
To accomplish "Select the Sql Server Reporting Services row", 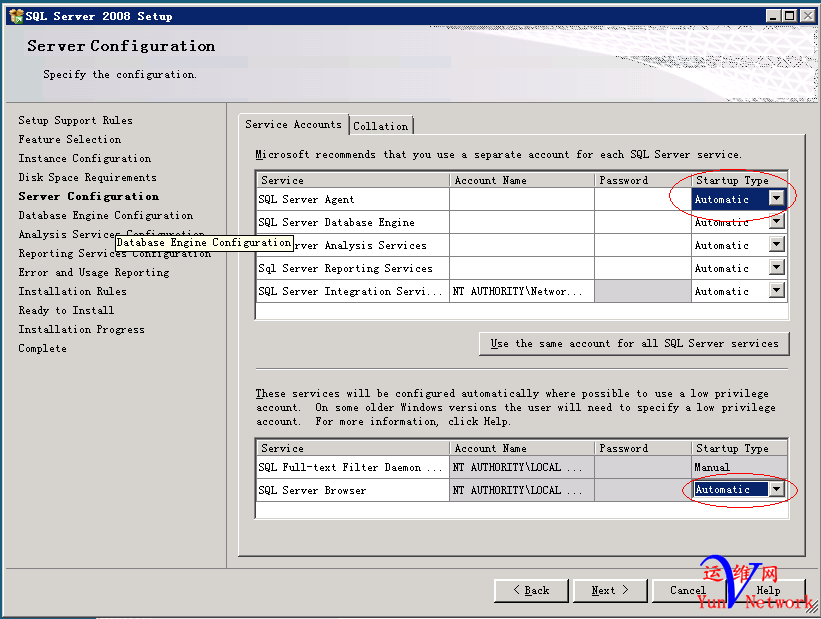I will [x=352, y=268].
